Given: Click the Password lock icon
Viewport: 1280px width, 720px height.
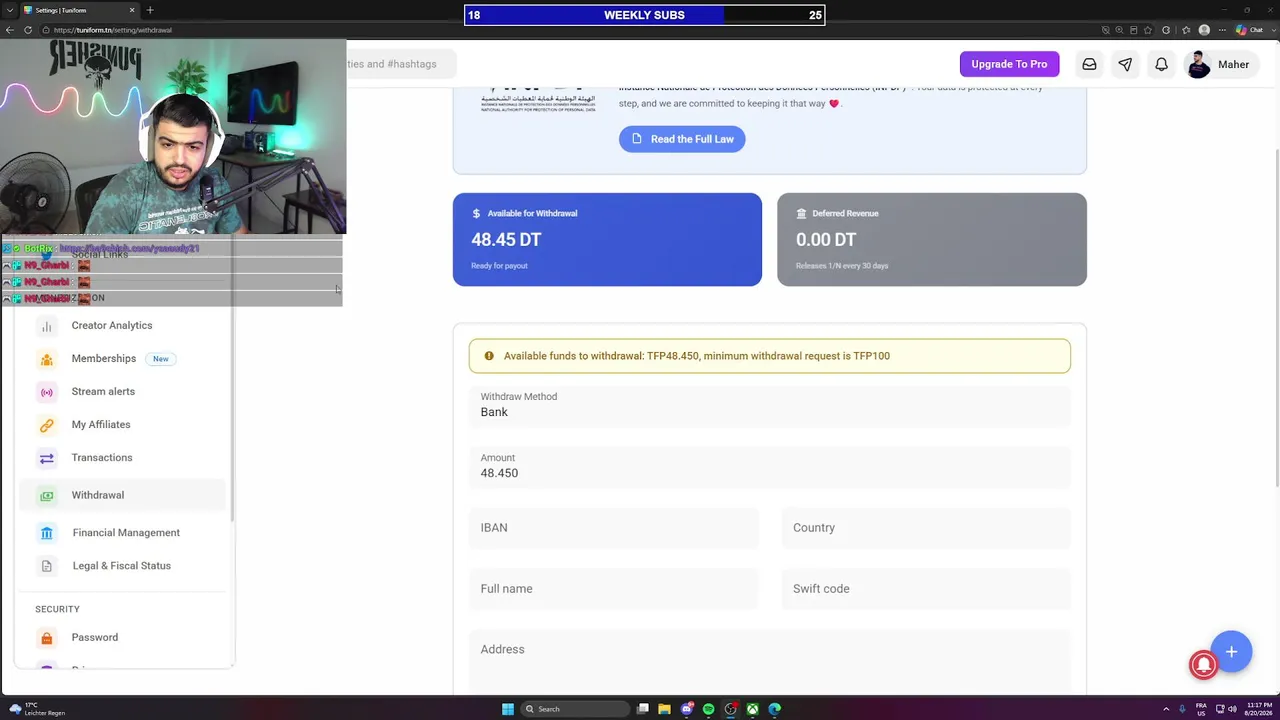Looking at the screenshot, I should coord(46,638).
